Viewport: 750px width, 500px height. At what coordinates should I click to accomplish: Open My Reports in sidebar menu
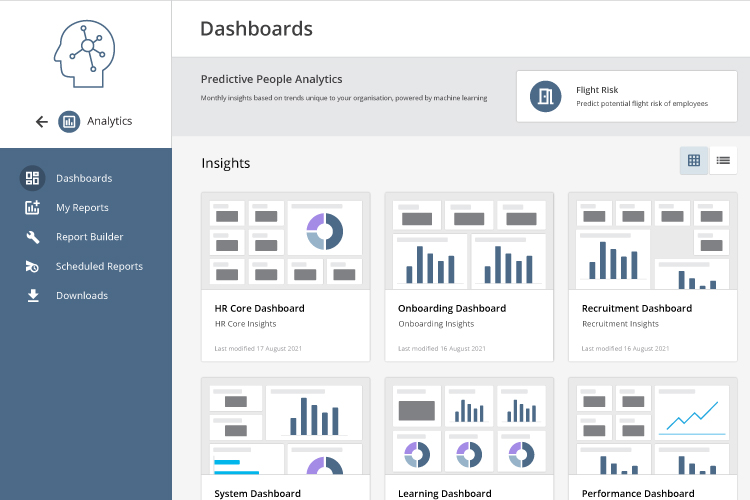[82, 208]
